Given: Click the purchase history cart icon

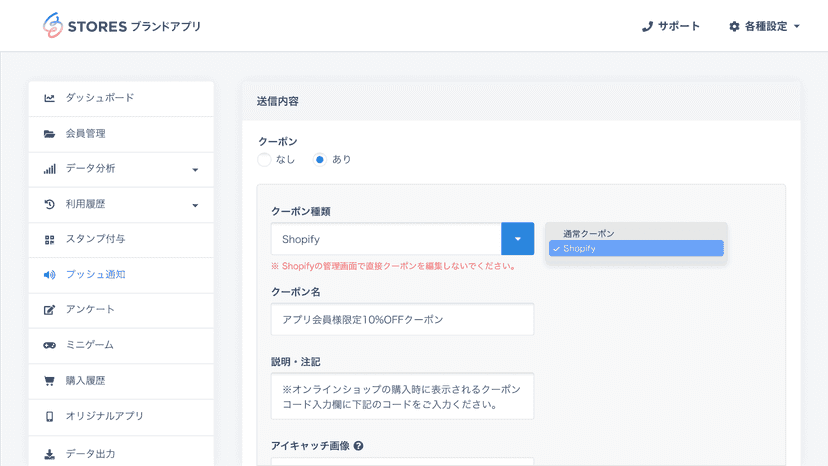Looking at the screenshot, I should coord(49,381).
